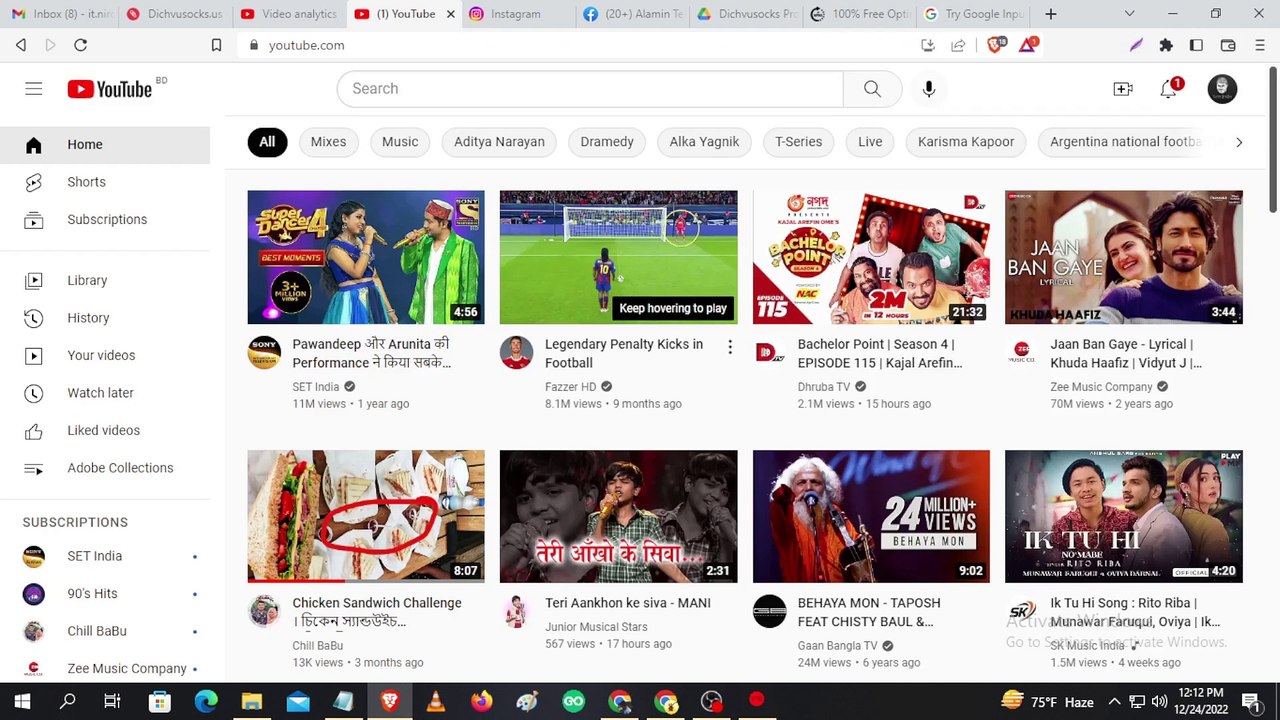The height and width of the screenshot is (720, 1280).
Task: Open the notifications bell
Action: tap(1169, 89)
